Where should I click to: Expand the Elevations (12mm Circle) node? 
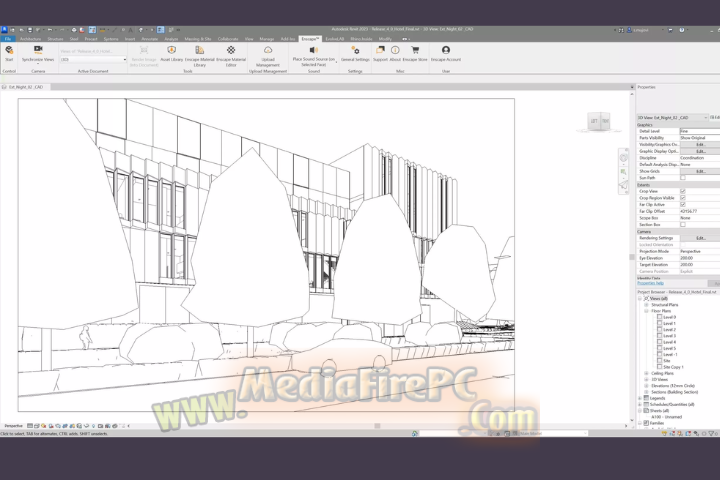point(647,386)
